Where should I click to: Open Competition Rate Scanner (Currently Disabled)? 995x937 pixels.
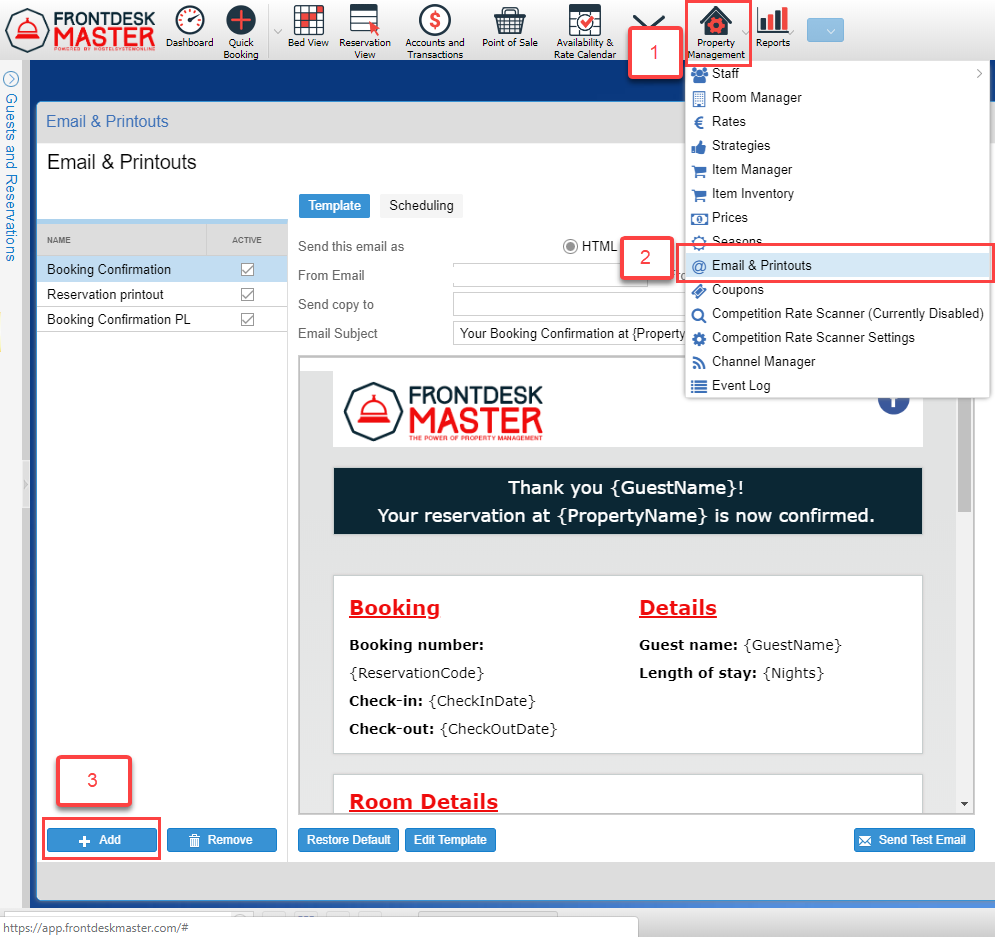pos(837,314)
